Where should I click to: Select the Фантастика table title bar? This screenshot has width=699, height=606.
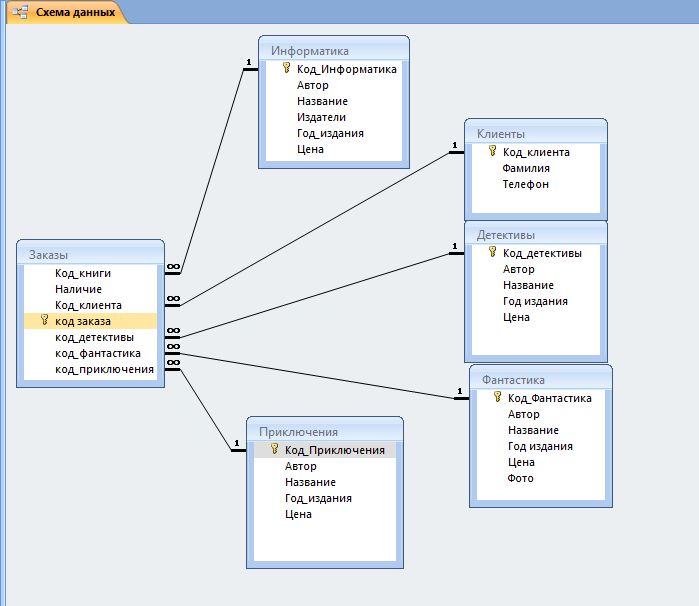tap(541, 379)
